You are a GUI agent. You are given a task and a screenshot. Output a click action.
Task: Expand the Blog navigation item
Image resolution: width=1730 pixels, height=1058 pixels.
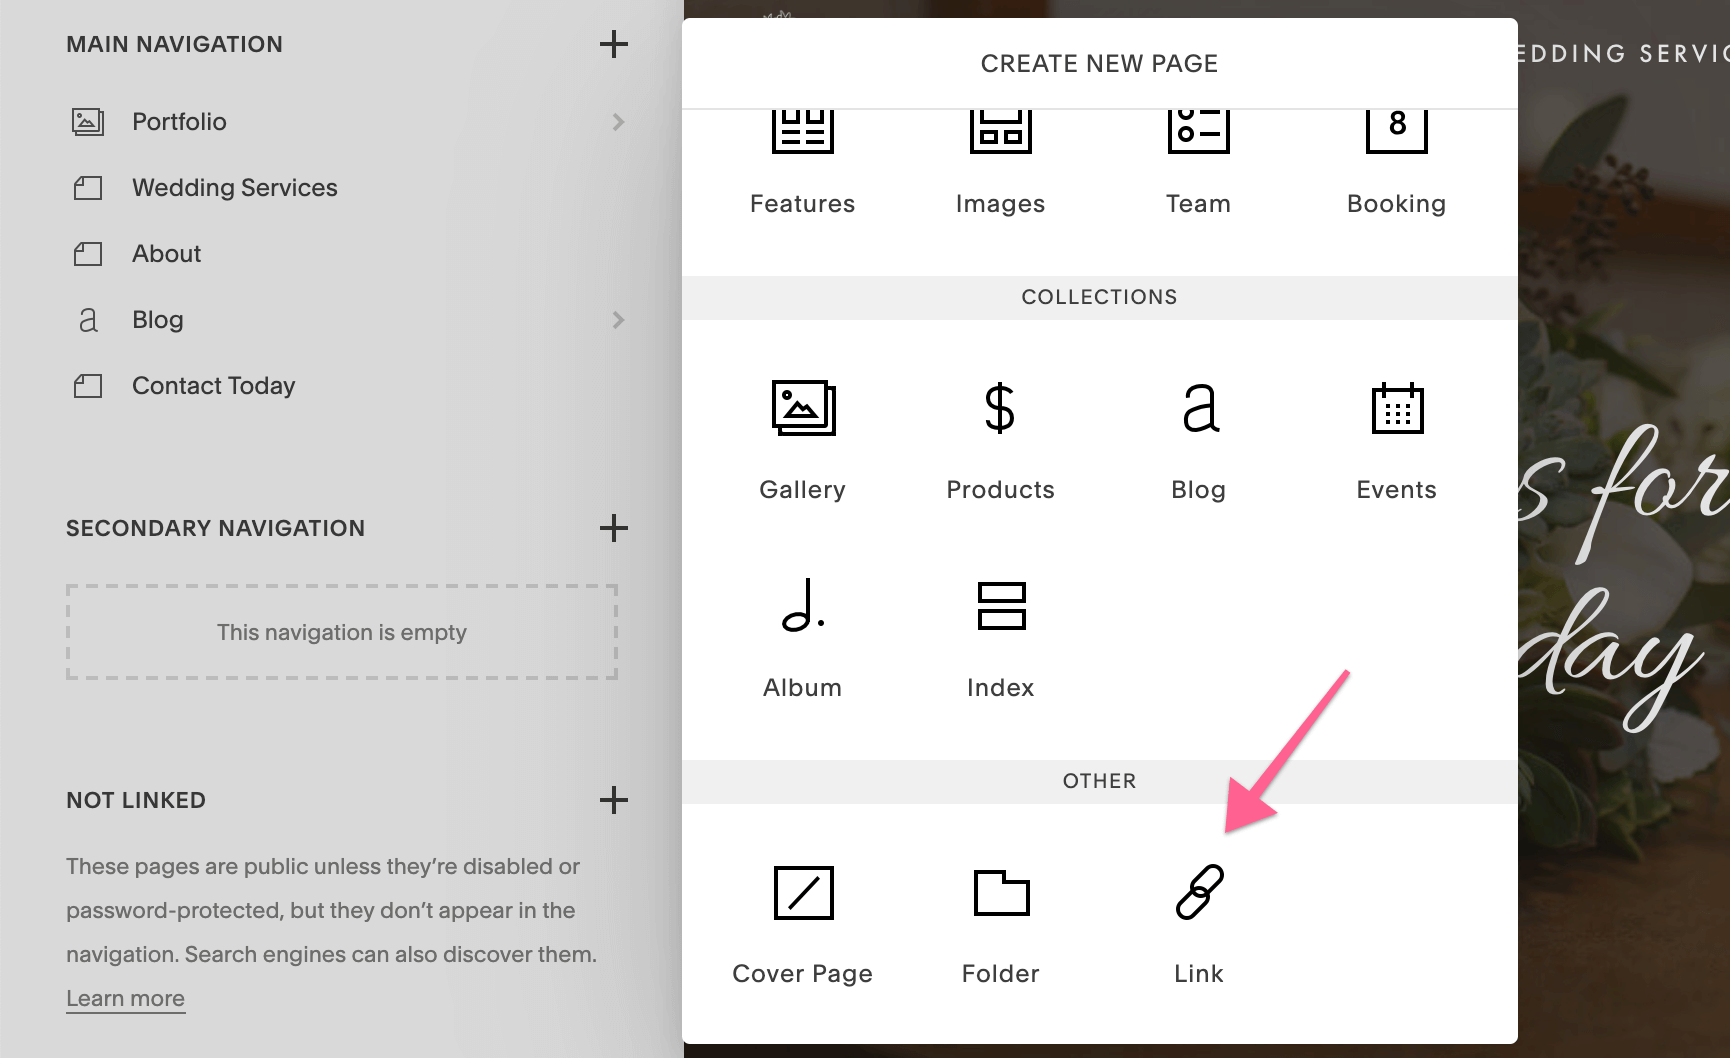point(619,319)
